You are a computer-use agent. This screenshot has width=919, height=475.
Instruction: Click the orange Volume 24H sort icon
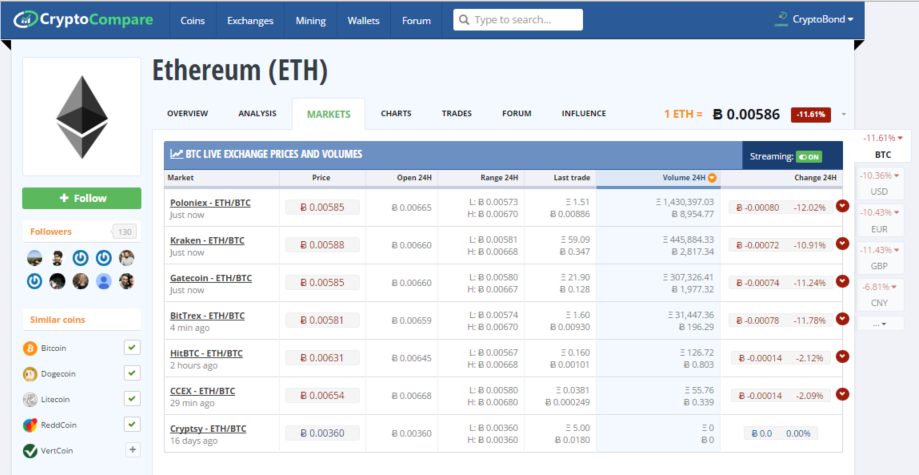pos(712,178)
